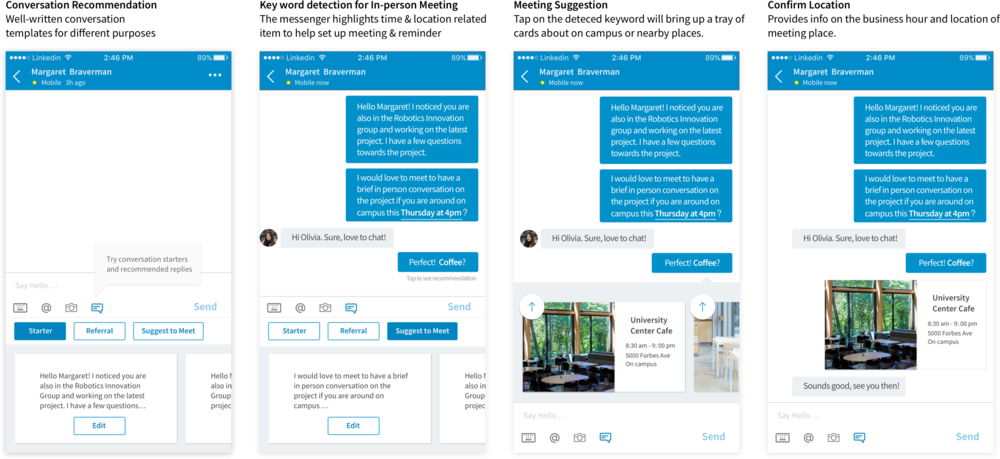Tap Edit under the 'Hello Margaret' template card

(99, 426)
